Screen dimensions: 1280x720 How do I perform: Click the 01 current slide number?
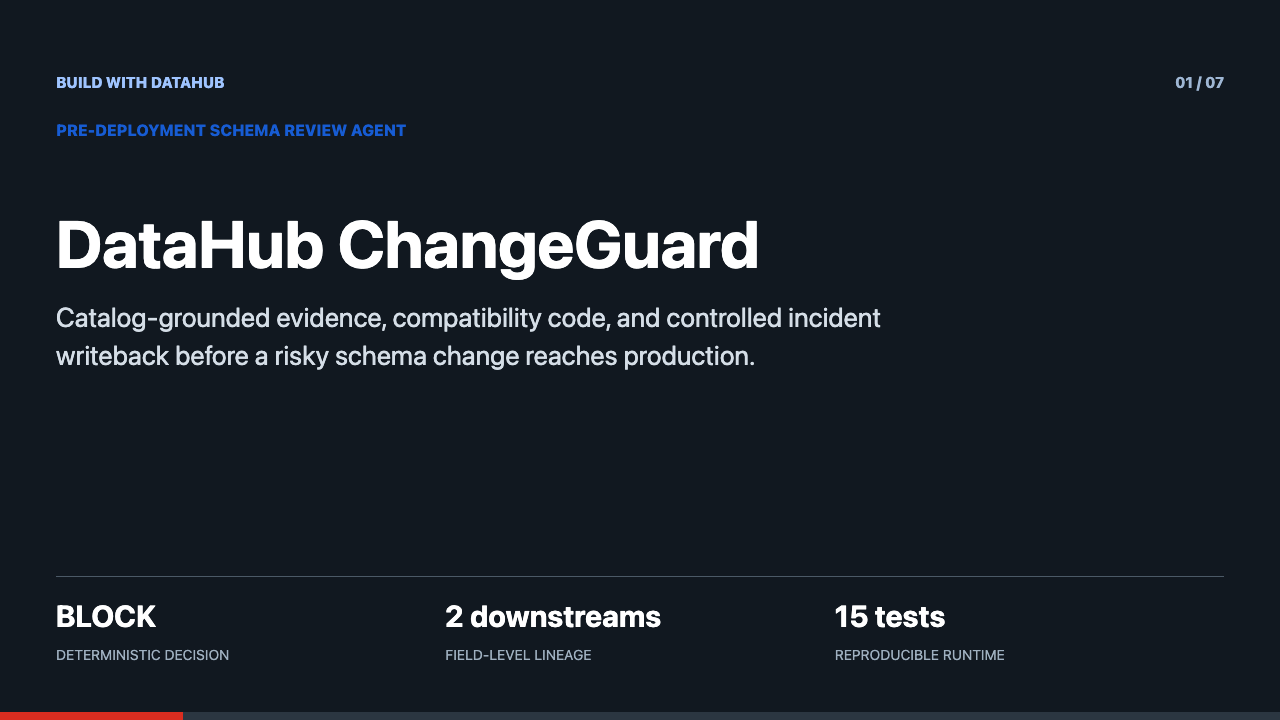click(x=1184, y=83)
